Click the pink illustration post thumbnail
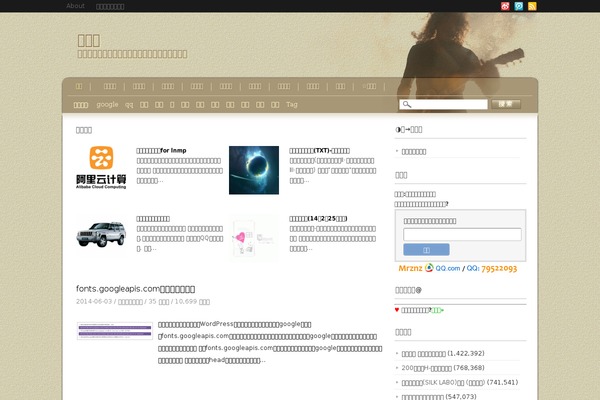The height and width of the screenshot is (400, 600). [x=254, y=237]
